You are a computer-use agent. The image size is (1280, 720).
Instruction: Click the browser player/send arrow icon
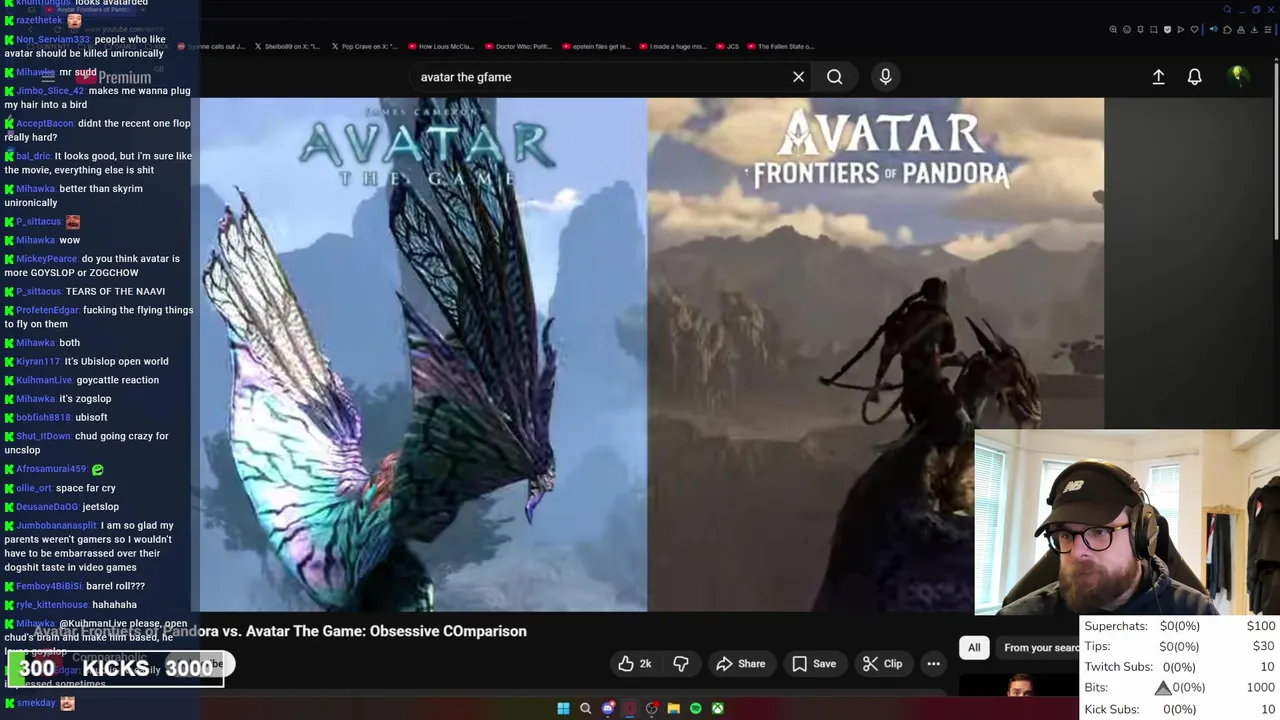[1181, 30]
